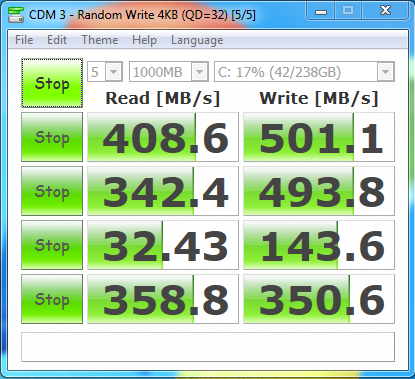Select the 350.6 write result
415x379 pixels.
[319, 299]
